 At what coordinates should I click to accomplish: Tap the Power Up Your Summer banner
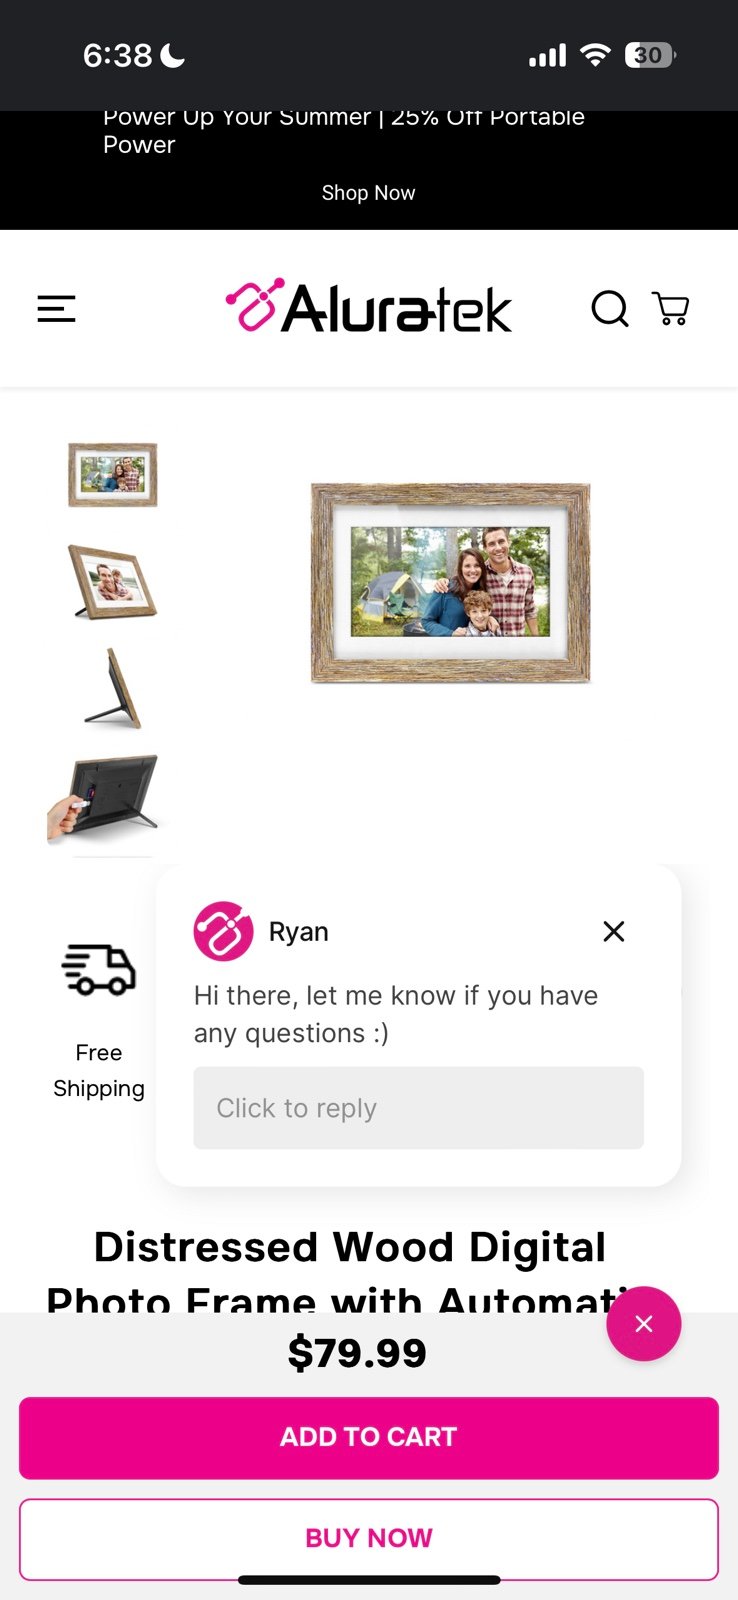(344, 131)
